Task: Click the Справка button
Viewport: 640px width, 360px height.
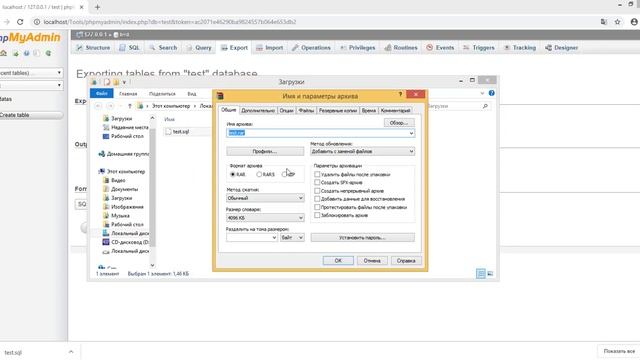Action: pyautogui.click(x=406, y=260)
